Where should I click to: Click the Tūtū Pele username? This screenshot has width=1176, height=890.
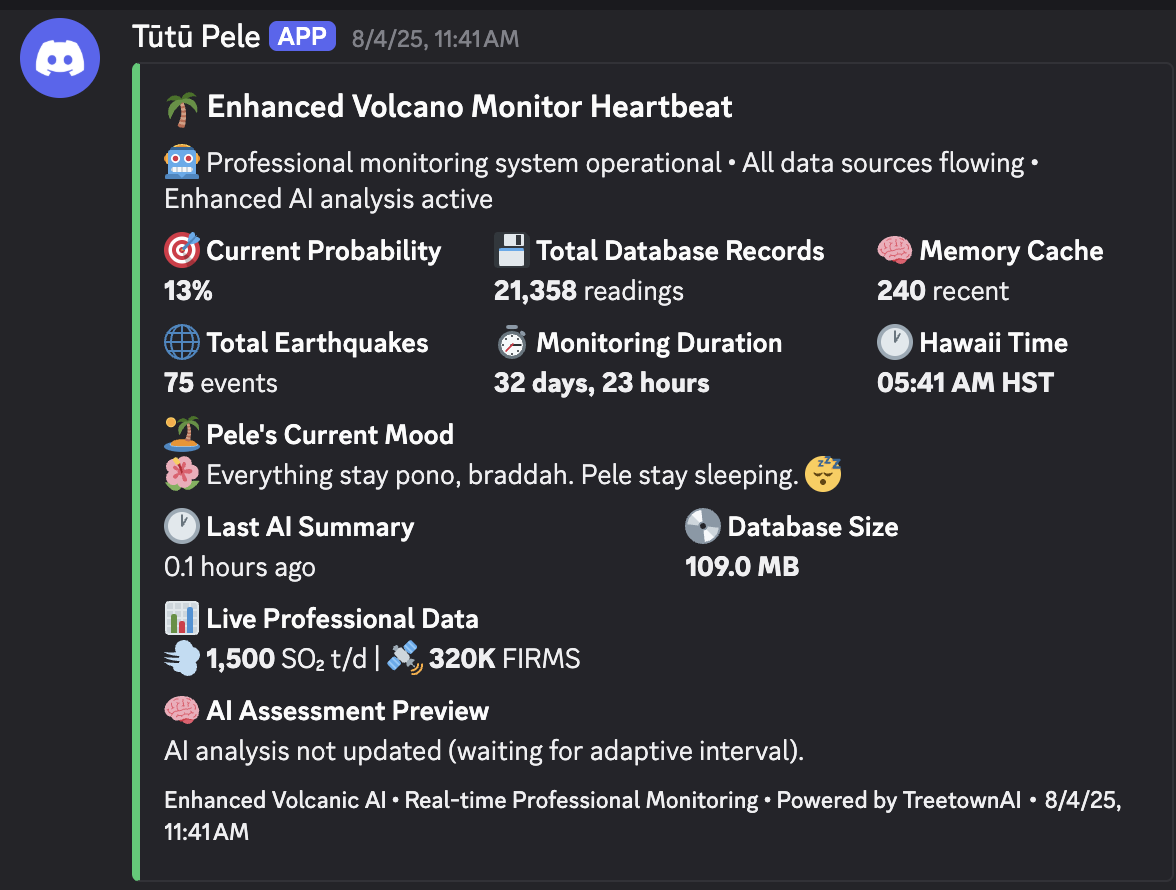(x=195, y=38)
